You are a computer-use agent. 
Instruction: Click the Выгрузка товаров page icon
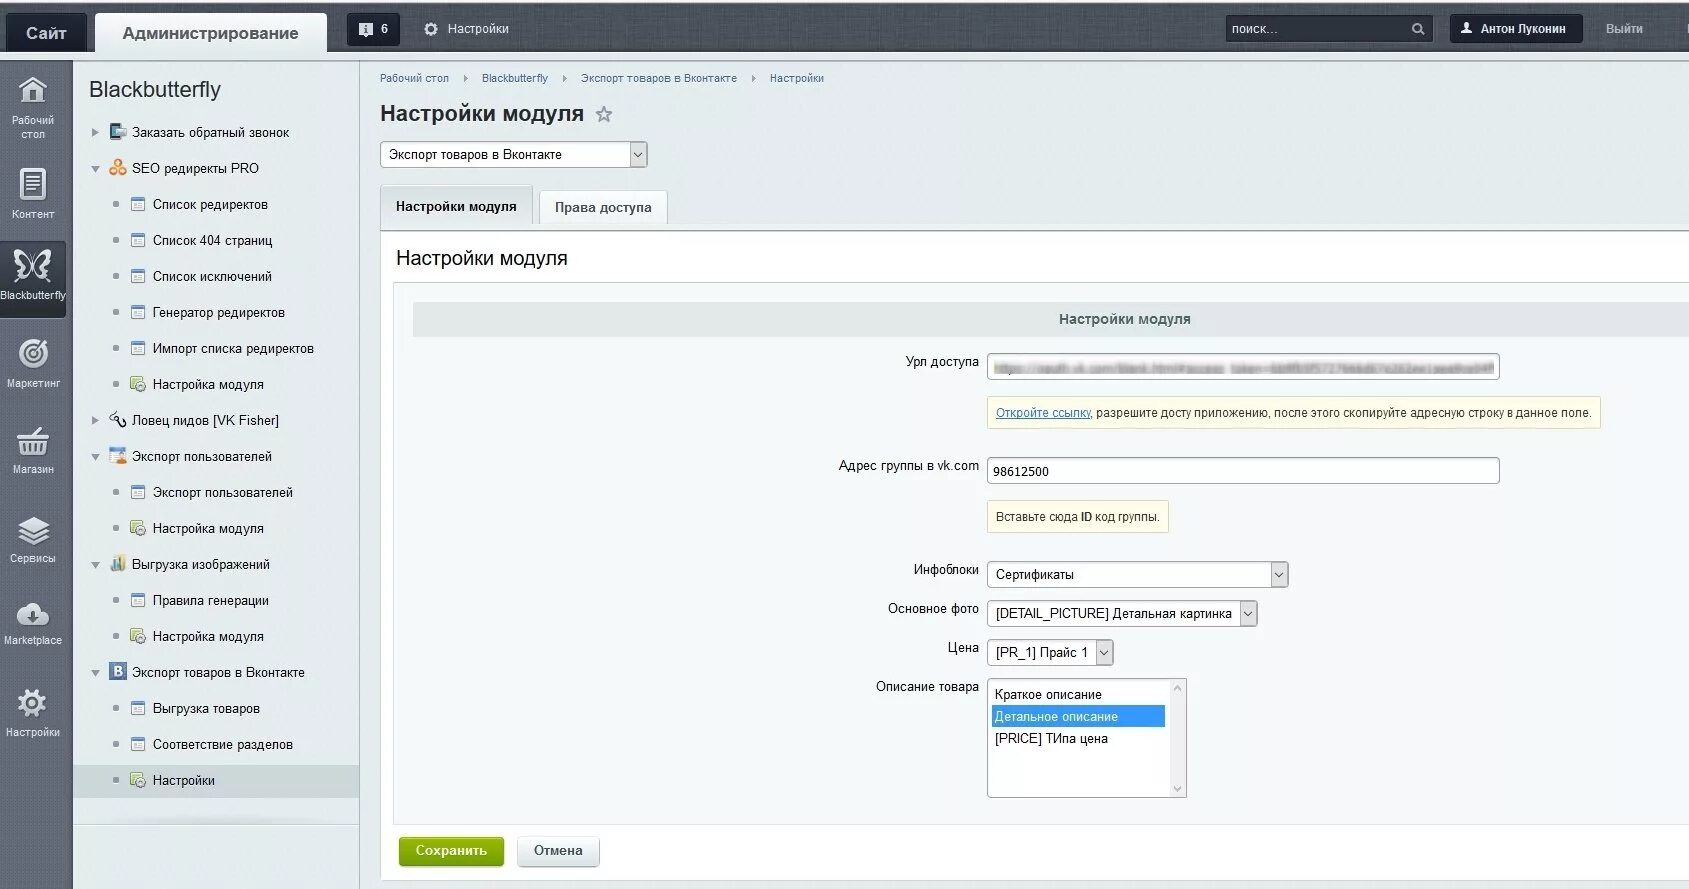138,708
